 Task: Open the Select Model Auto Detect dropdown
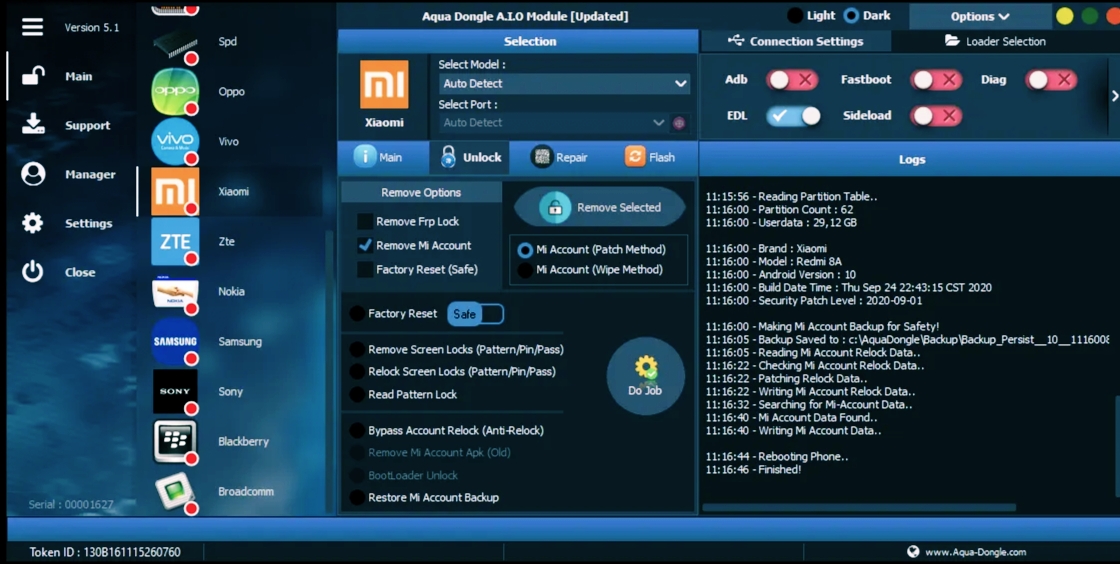click(564, 84)
